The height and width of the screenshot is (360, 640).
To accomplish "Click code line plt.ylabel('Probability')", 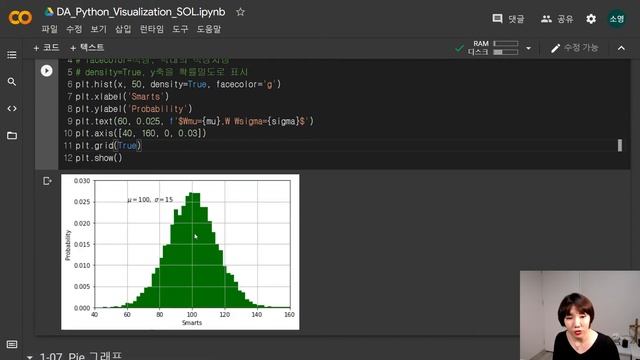I will (x=133, y=109).
